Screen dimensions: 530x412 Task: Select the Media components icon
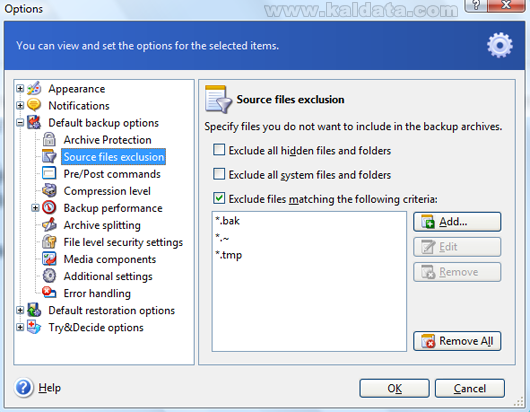[49, 259]
